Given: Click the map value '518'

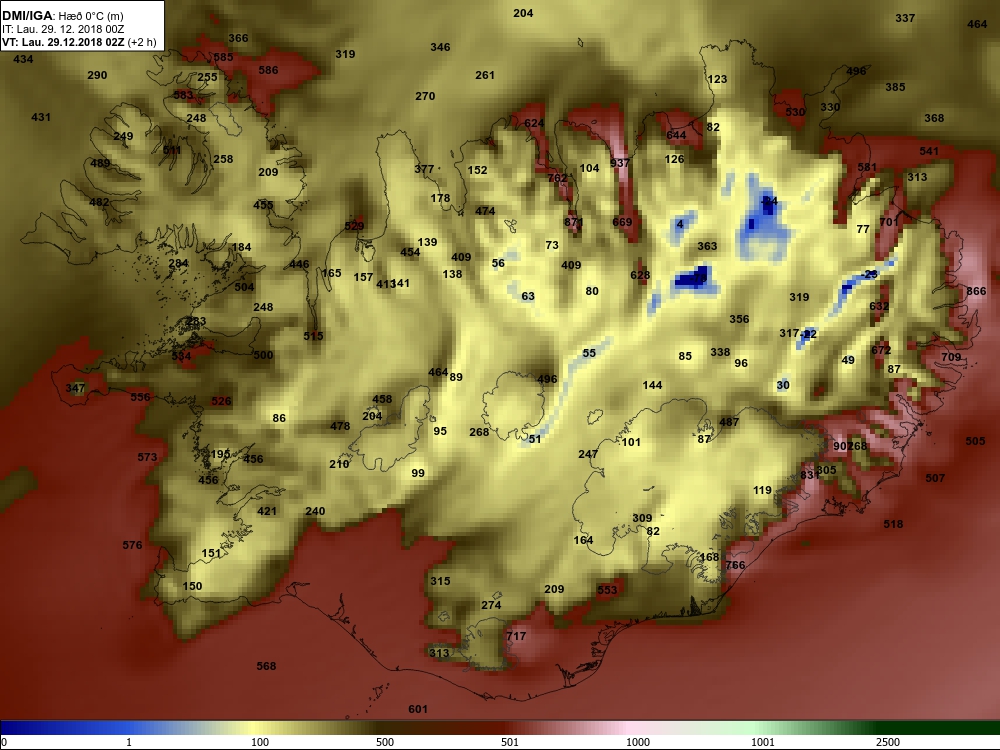Looking at the screenshot, I should 893,524.
